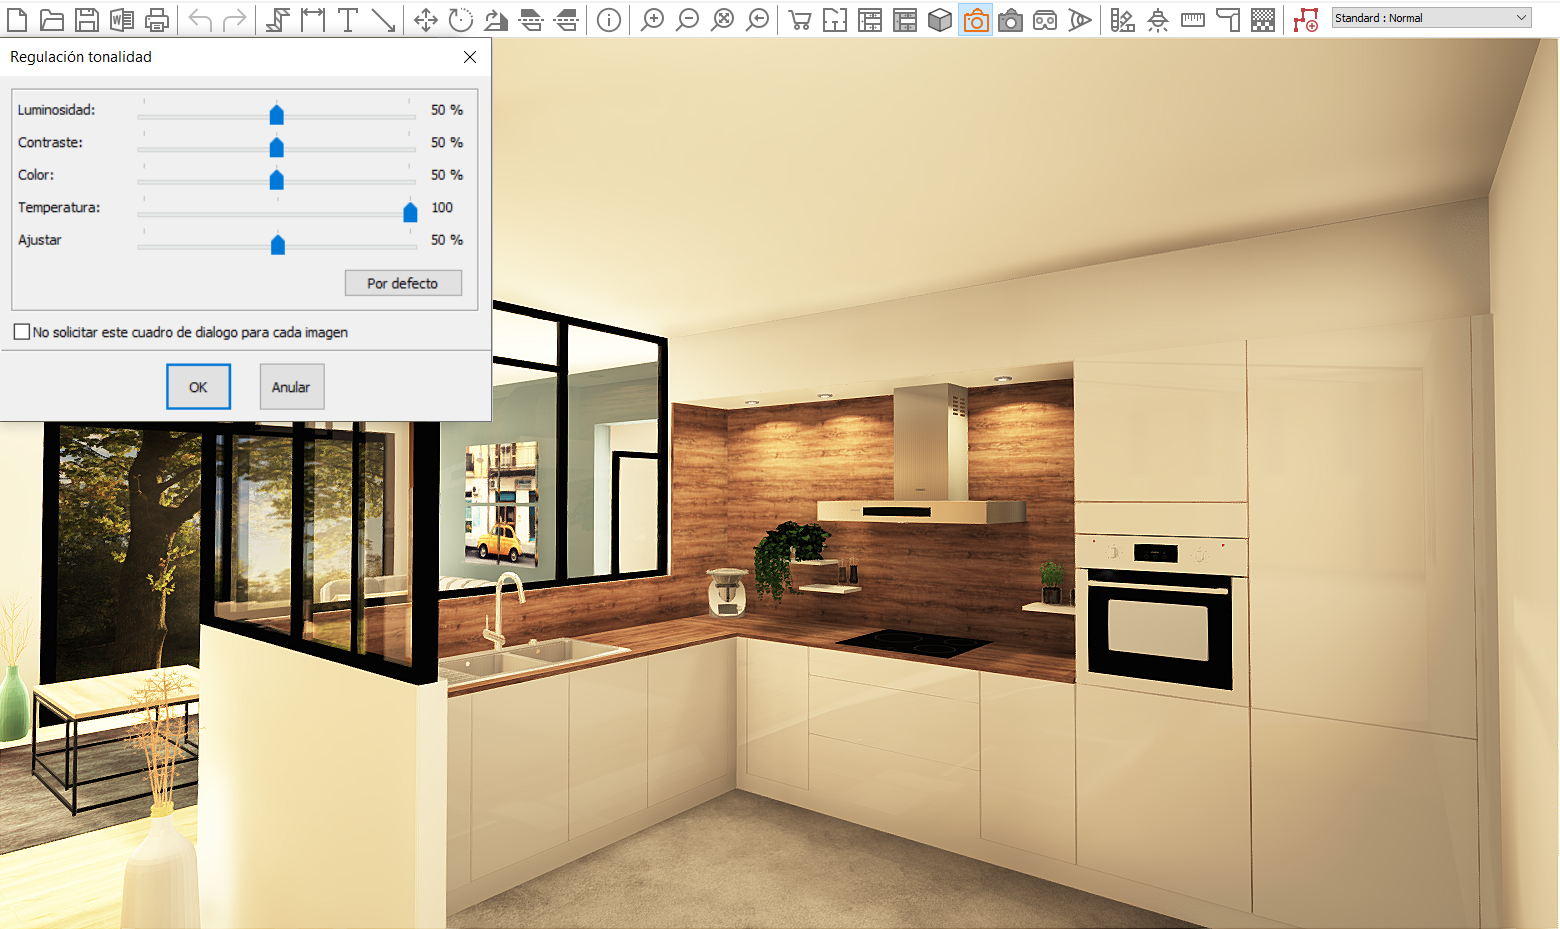Click the print icon in toolbar

pos(157,19)
